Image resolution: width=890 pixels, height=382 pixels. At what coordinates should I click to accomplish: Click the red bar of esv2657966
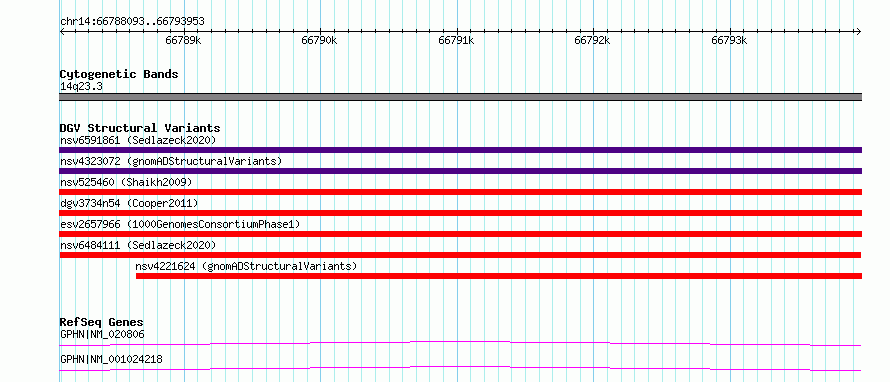pyautogui.click(x=460, y=234)
